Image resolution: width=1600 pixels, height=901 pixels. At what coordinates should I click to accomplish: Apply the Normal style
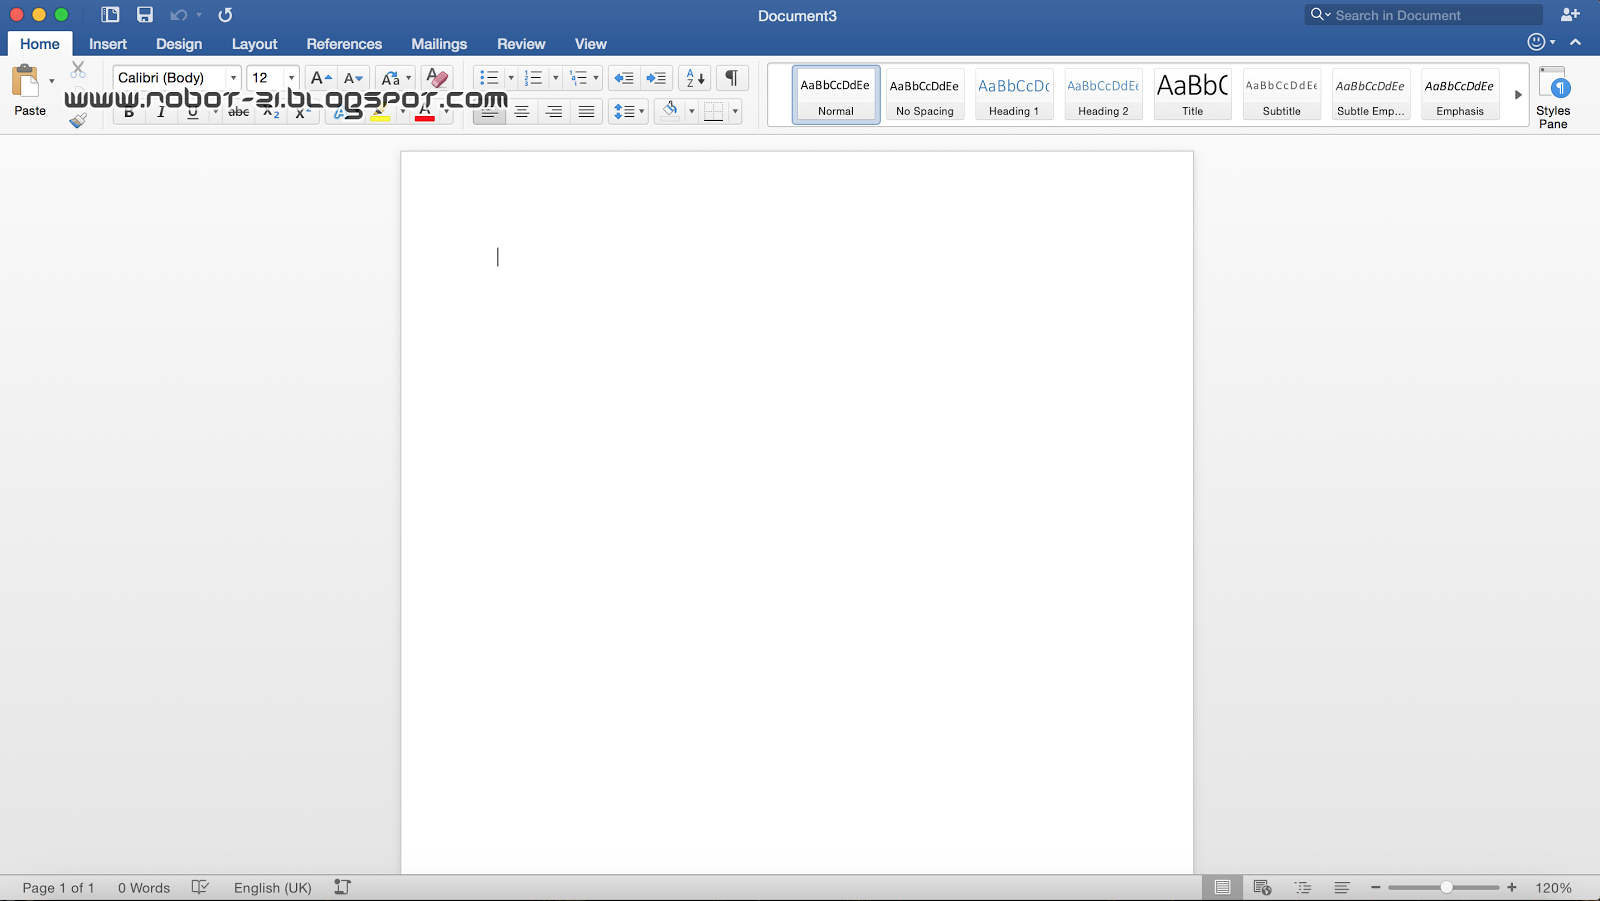836,95
